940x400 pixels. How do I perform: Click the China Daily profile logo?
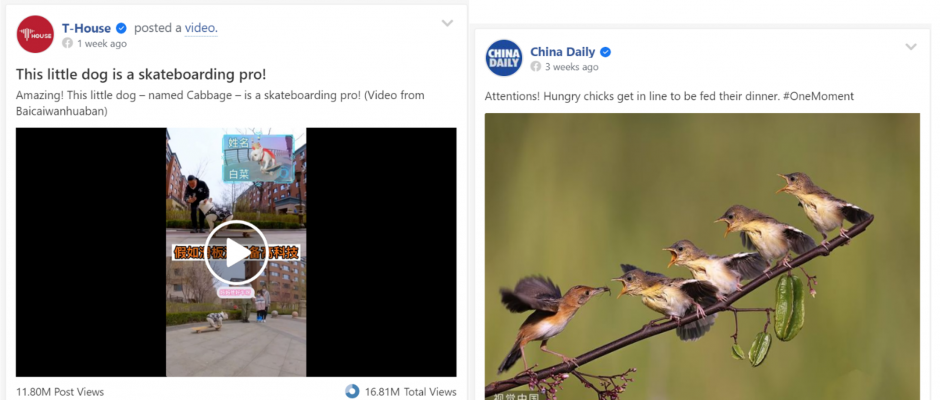click(x=504, y=58)
